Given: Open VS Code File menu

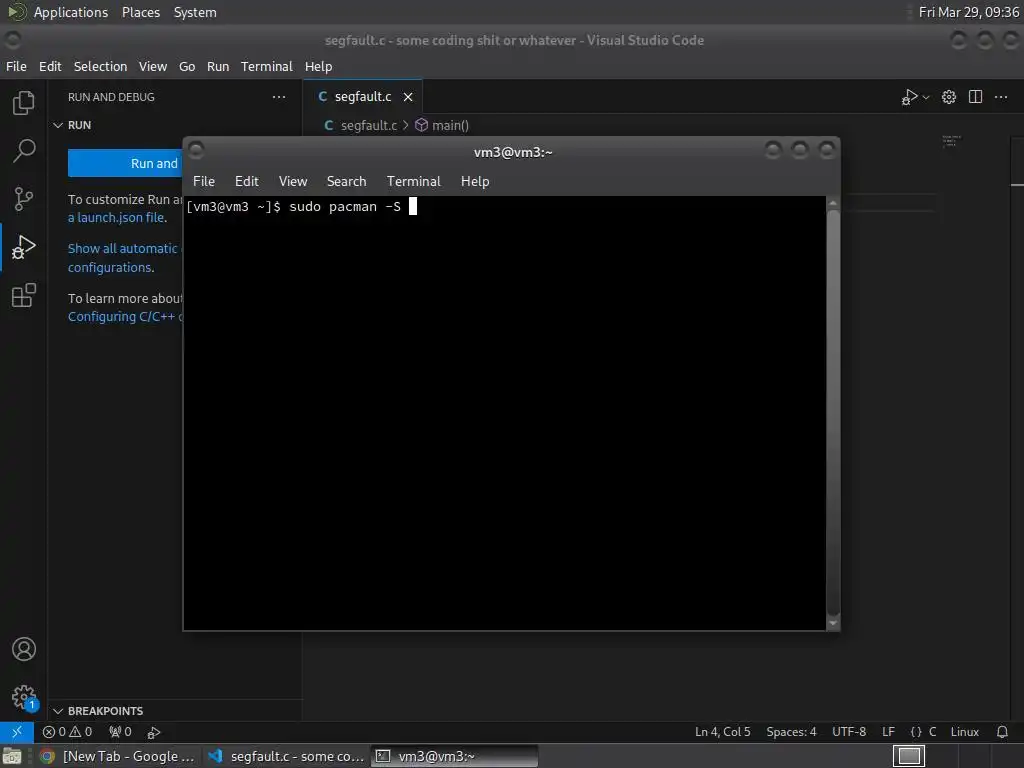Looking at the screenshot, I should pos(16,67).
